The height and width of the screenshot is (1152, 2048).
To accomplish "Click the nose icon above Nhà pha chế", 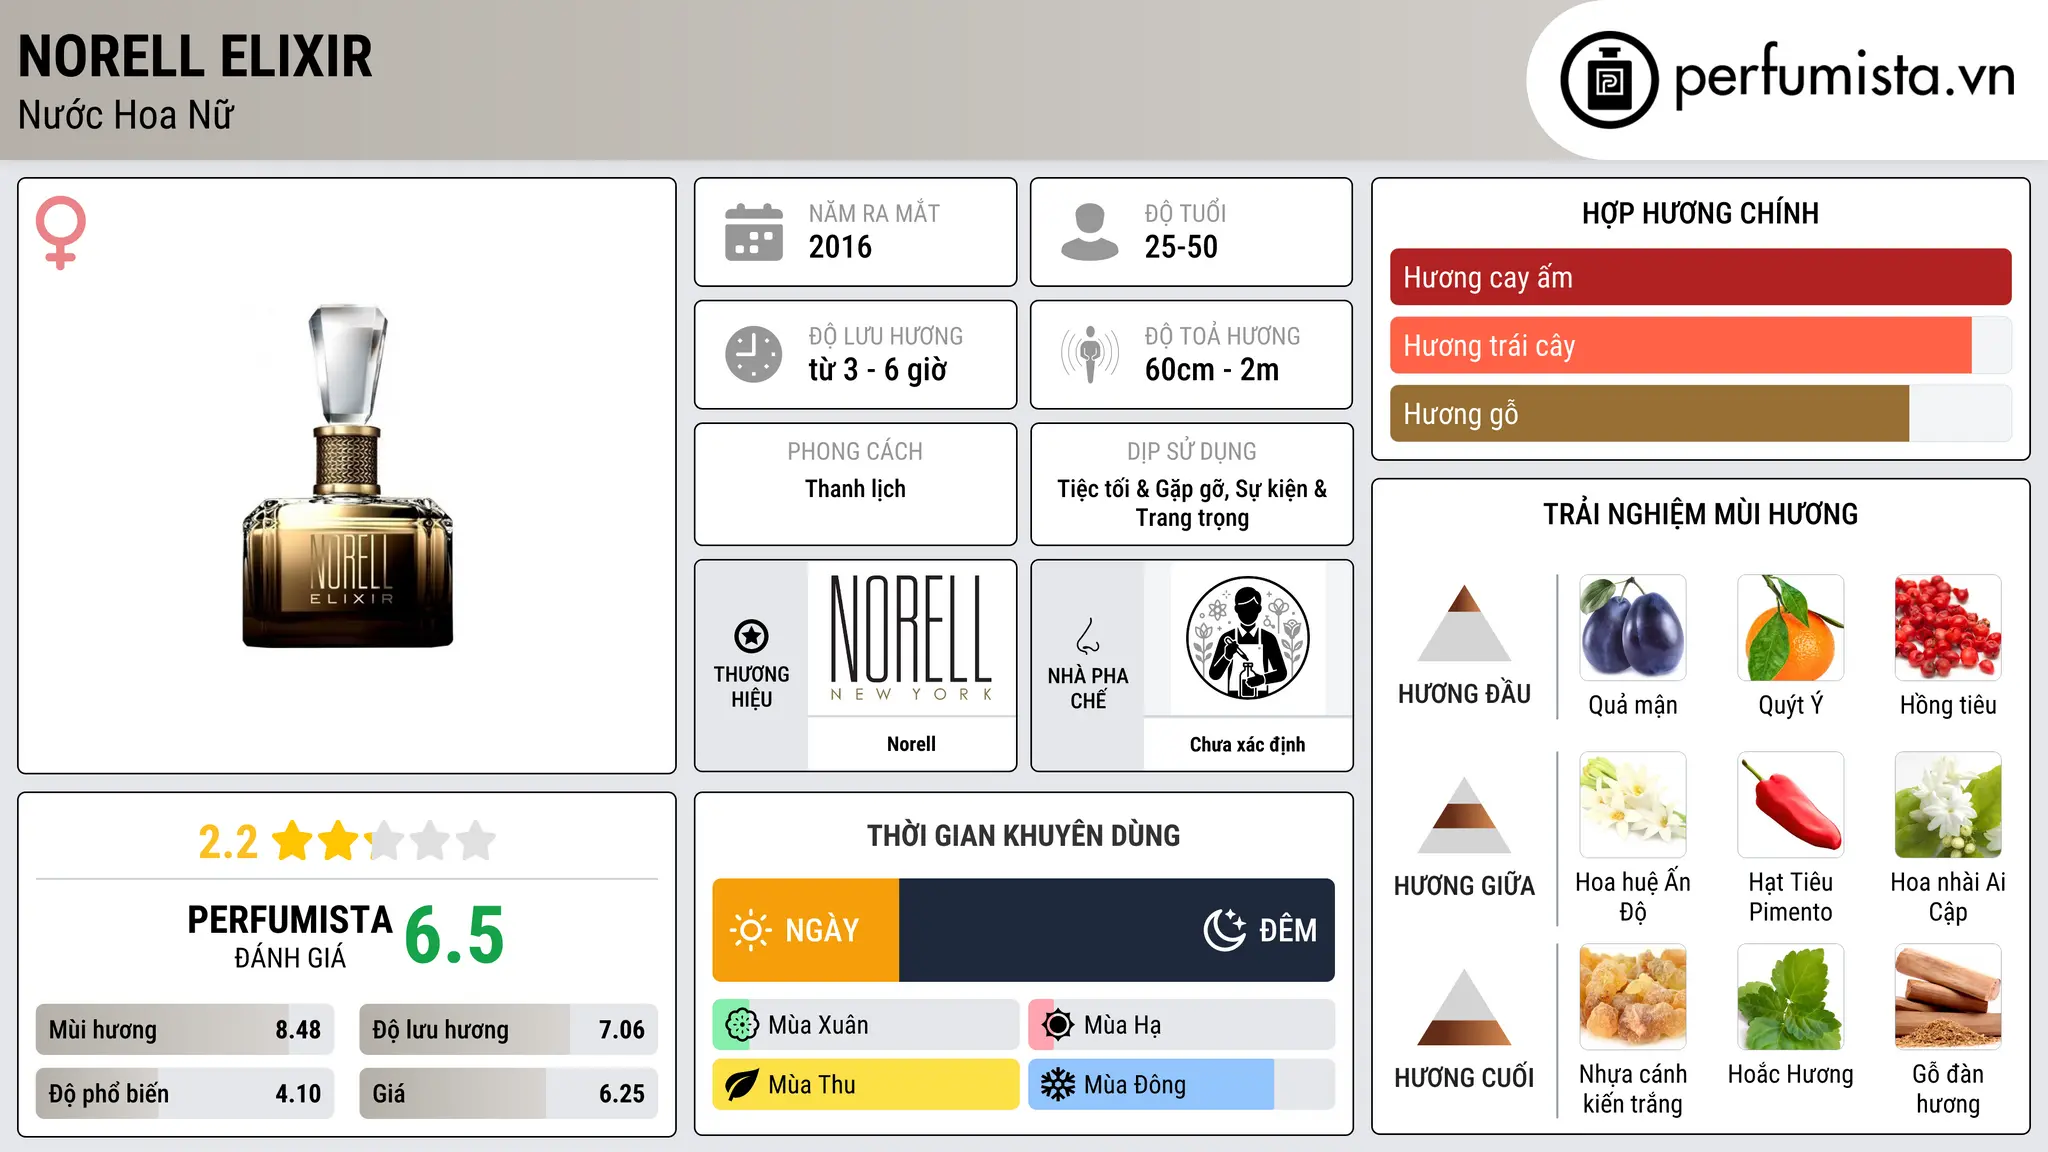I will pyautogui.click(x=1088, y=636).
